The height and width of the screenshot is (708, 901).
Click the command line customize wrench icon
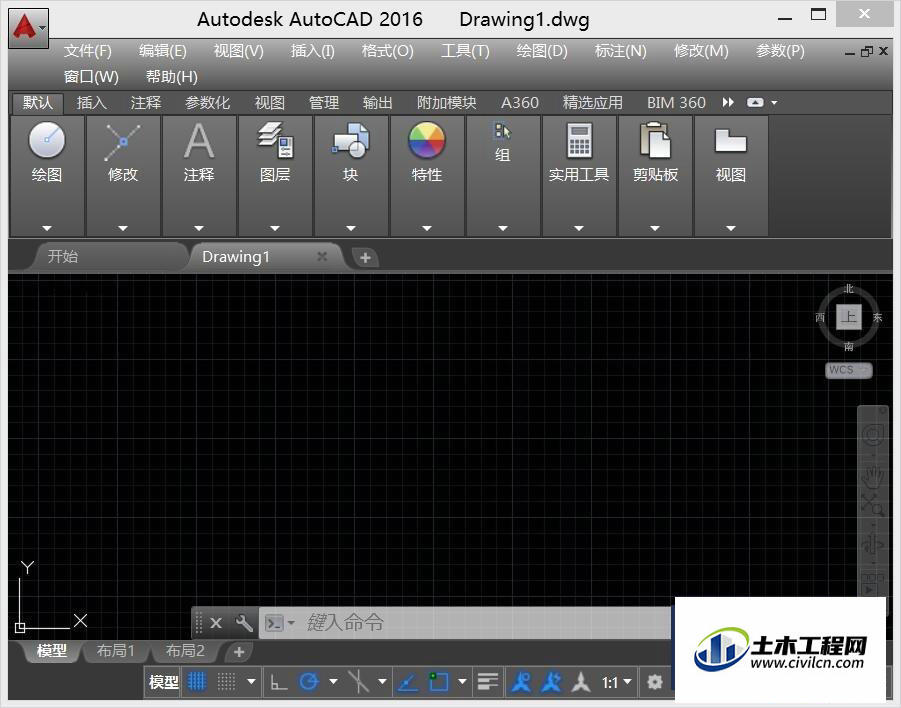(244, 623)
